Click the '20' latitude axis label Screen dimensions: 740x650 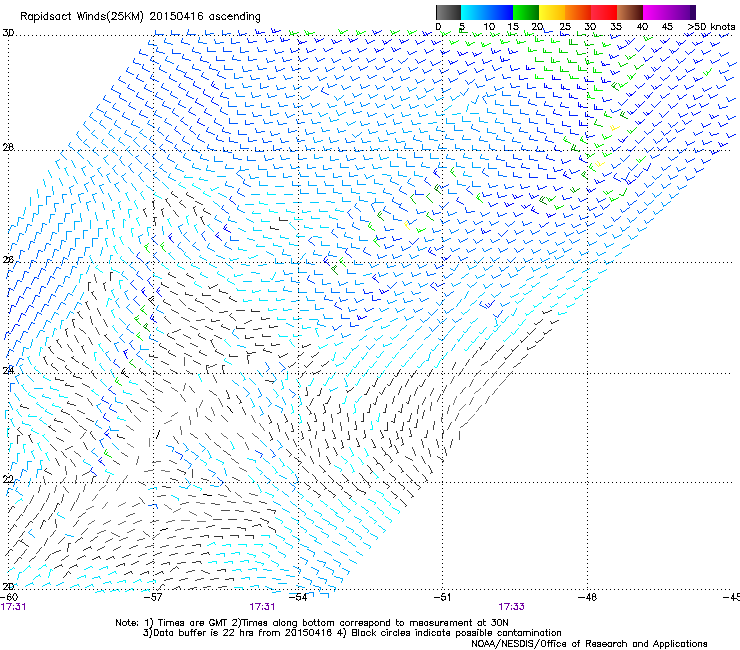(x=8, y=586)
